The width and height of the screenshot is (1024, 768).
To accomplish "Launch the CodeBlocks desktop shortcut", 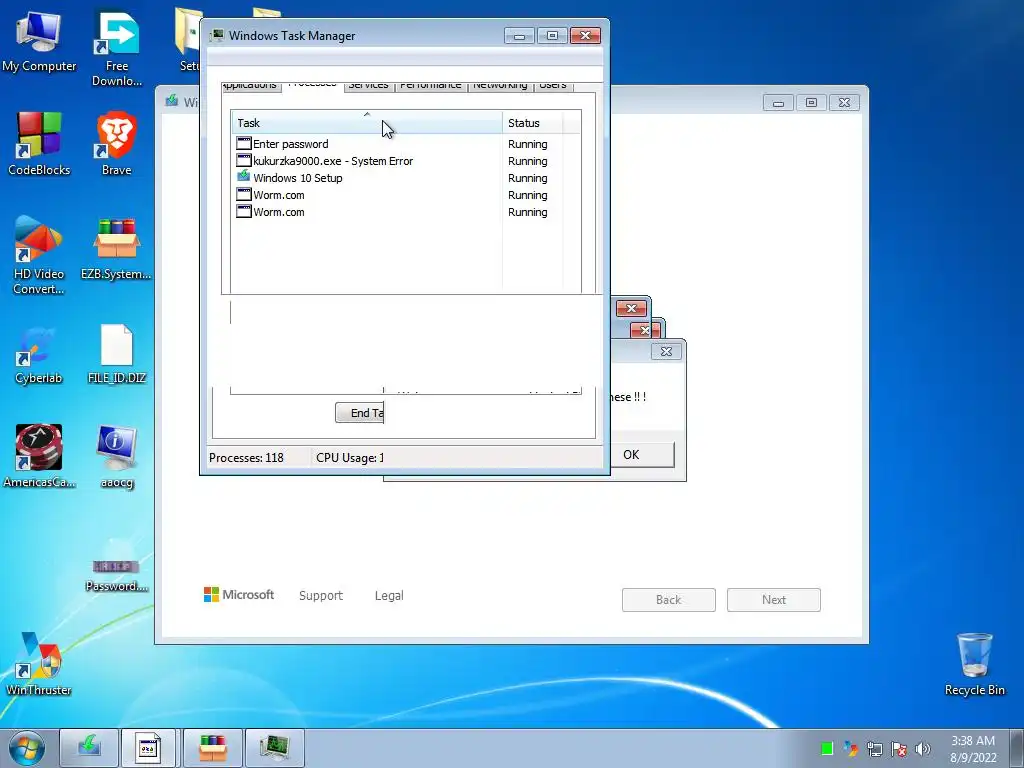I will pyautogui.click(x=39, y=144).
